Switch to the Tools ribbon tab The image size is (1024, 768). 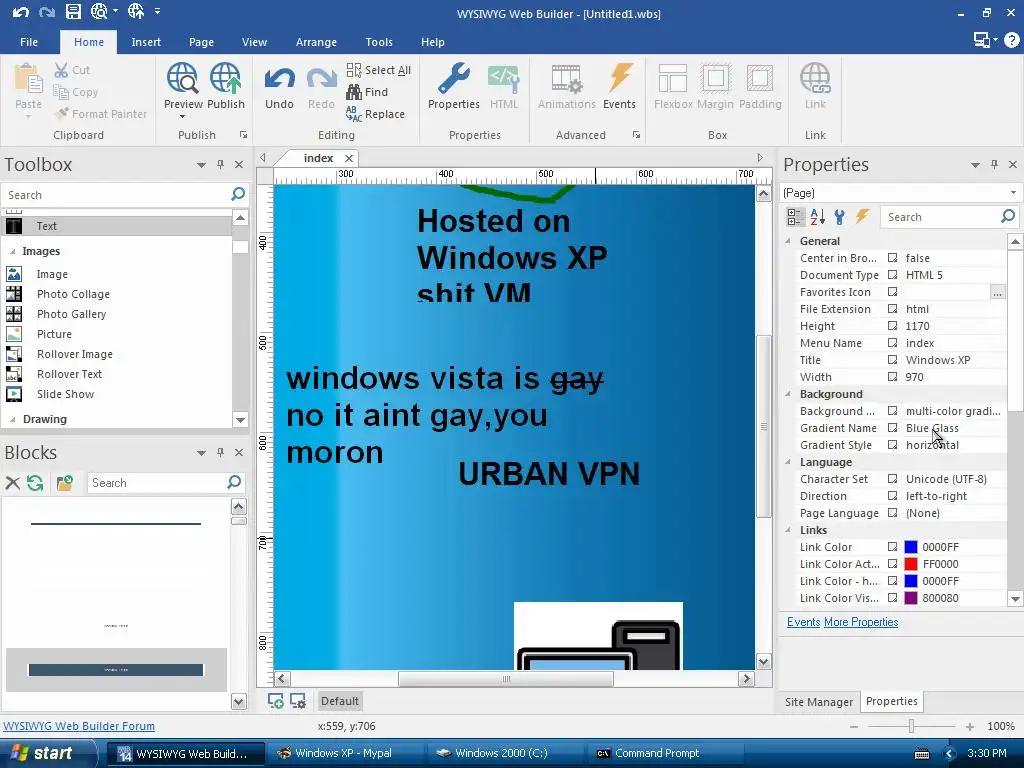pos(379,42)
